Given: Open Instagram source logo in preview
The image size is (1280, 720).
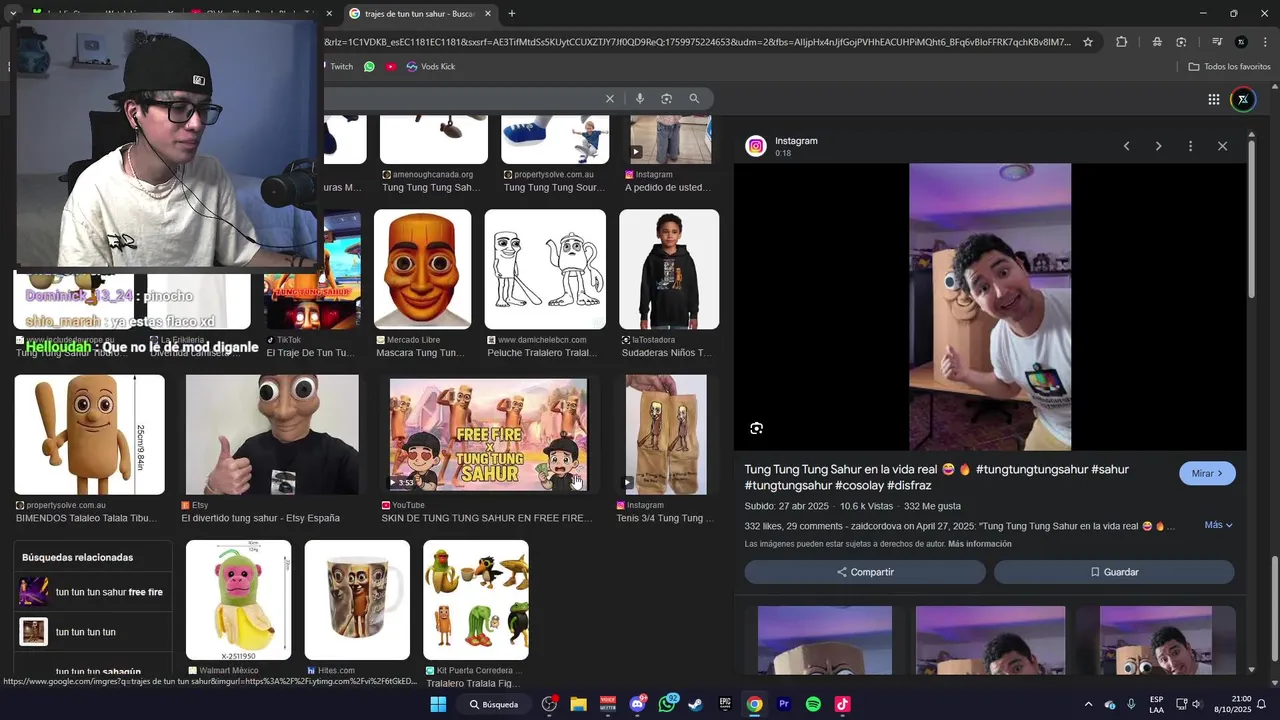Looking at the screenshot, I should (756, 146).
